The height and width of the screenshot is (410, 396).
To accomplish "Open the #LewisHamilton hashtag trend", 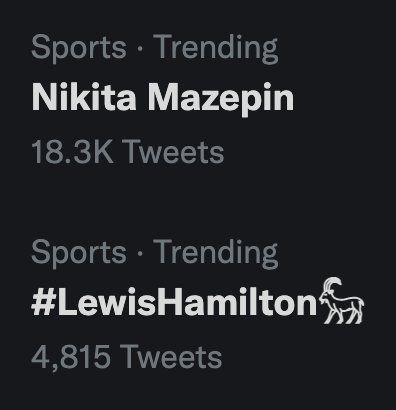I will click(174, 302).
